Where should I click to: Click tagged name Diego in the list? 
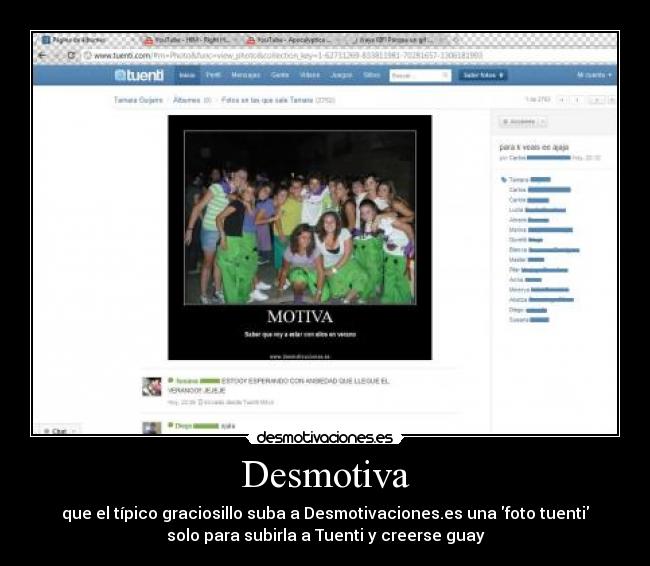[517, 310]
